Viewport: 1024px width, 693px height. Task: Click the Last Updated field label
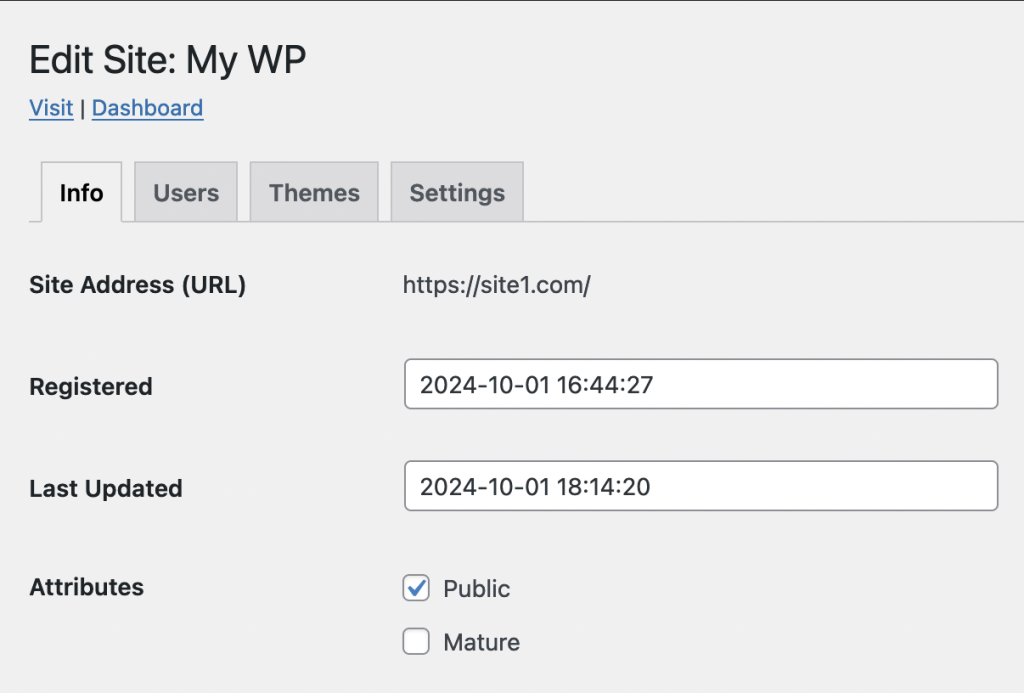point(106,489)
